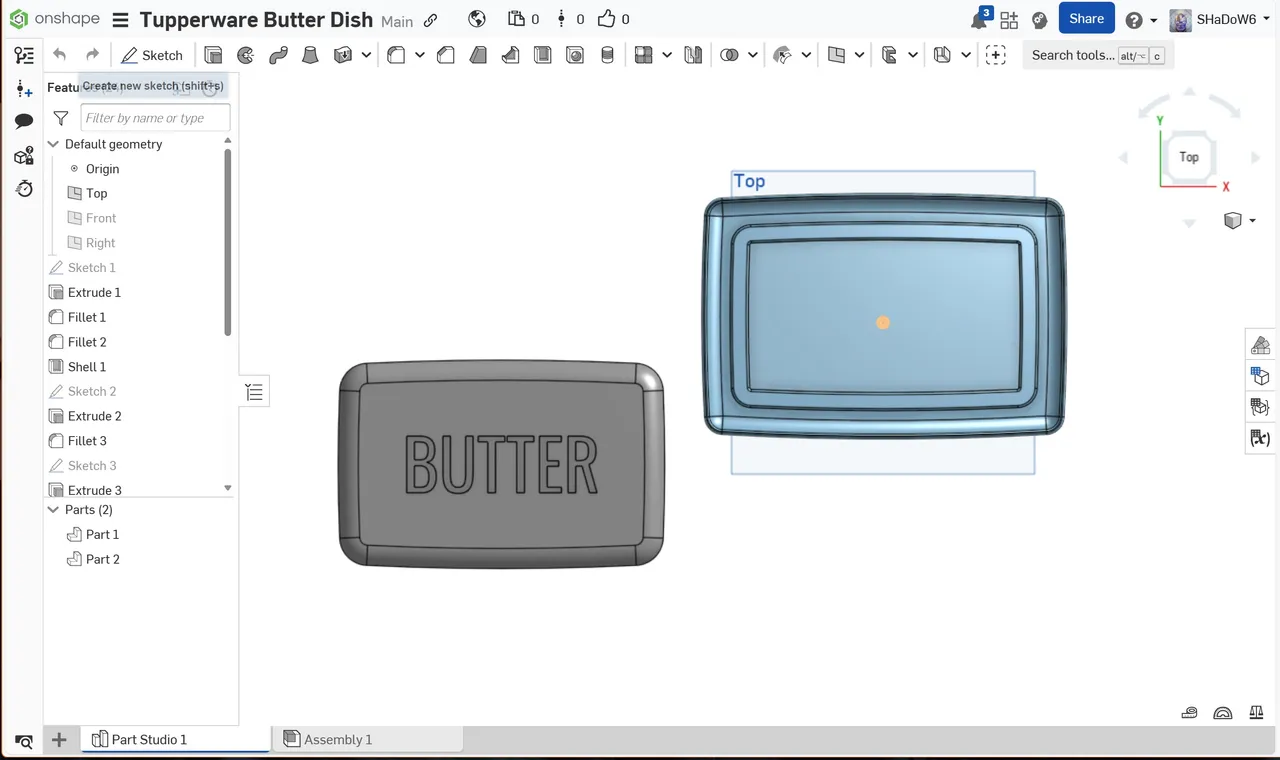Click the thumbs-up like button

603,18
